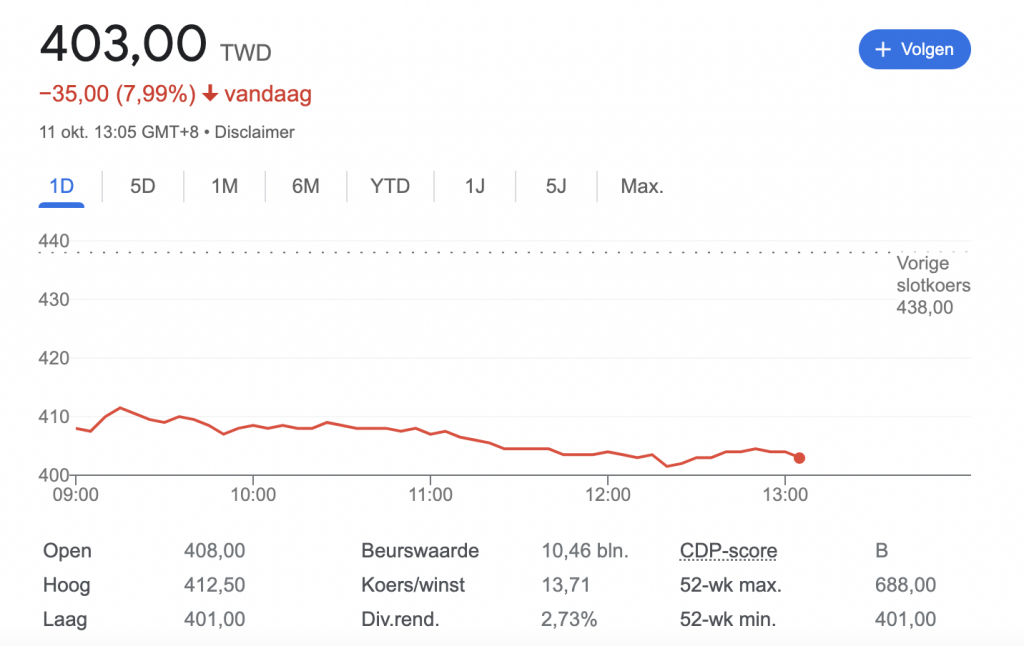This screenshot has width=1024, height=646.
Task: Show the 5J chart range
Action: coord(556,186)
